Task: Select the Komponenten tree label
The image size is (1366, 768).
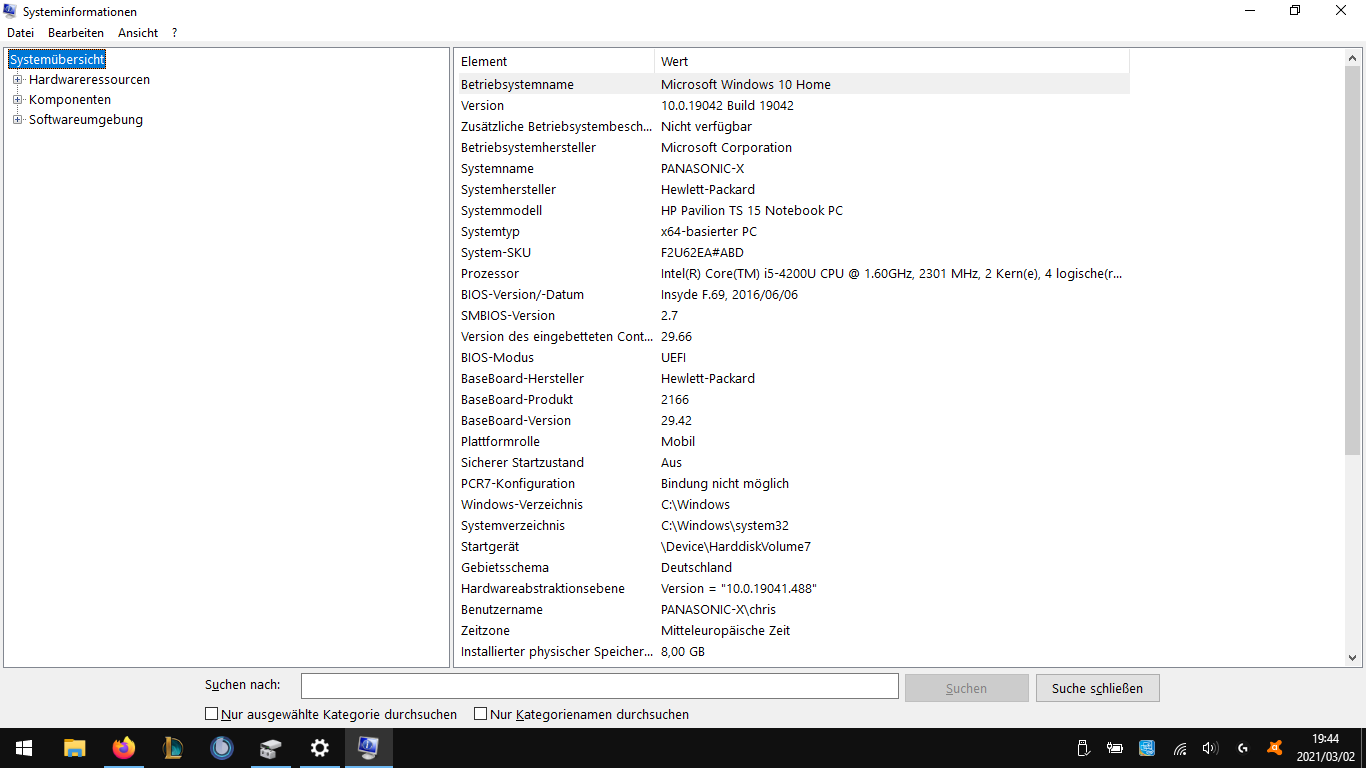Action: (70, 100)
